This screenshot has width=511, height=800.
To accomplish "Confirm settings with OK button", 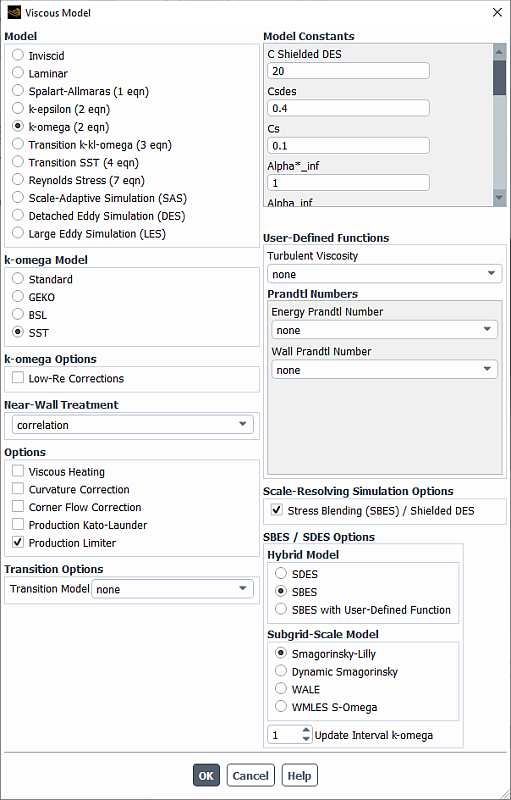I will coord(206,776).
